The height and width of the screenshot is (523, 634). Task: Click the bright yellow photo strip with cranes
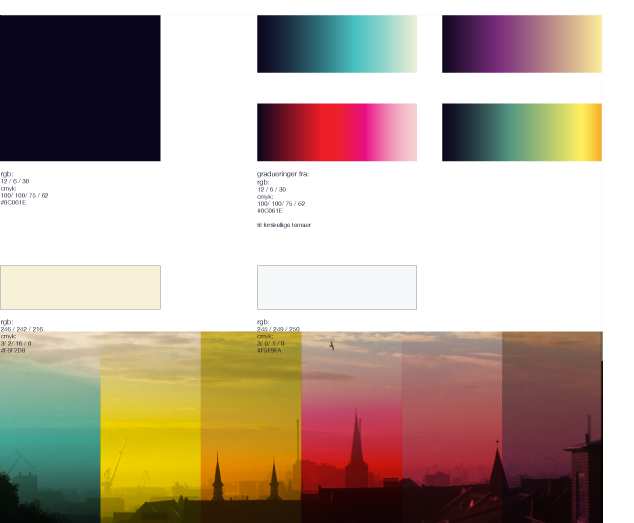150,427
